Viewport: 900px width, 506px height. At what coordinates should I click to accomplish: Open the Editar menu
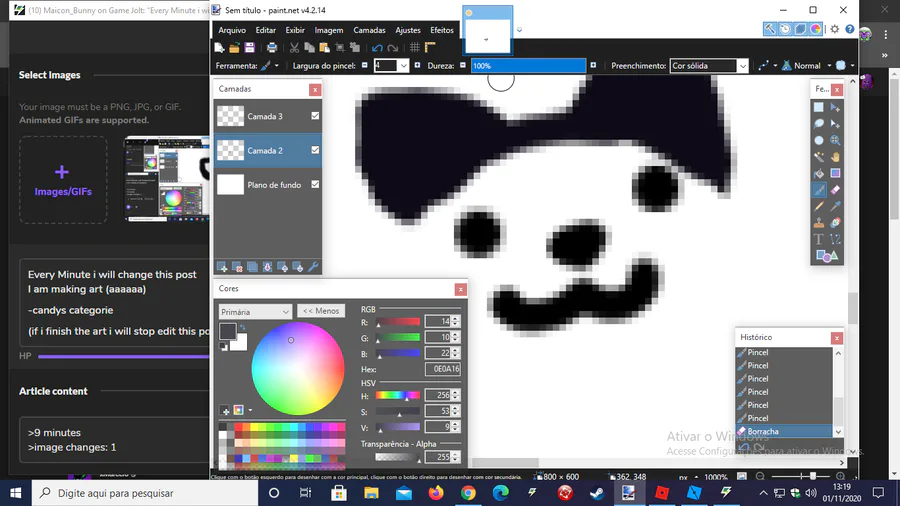(x=265, y=30)
